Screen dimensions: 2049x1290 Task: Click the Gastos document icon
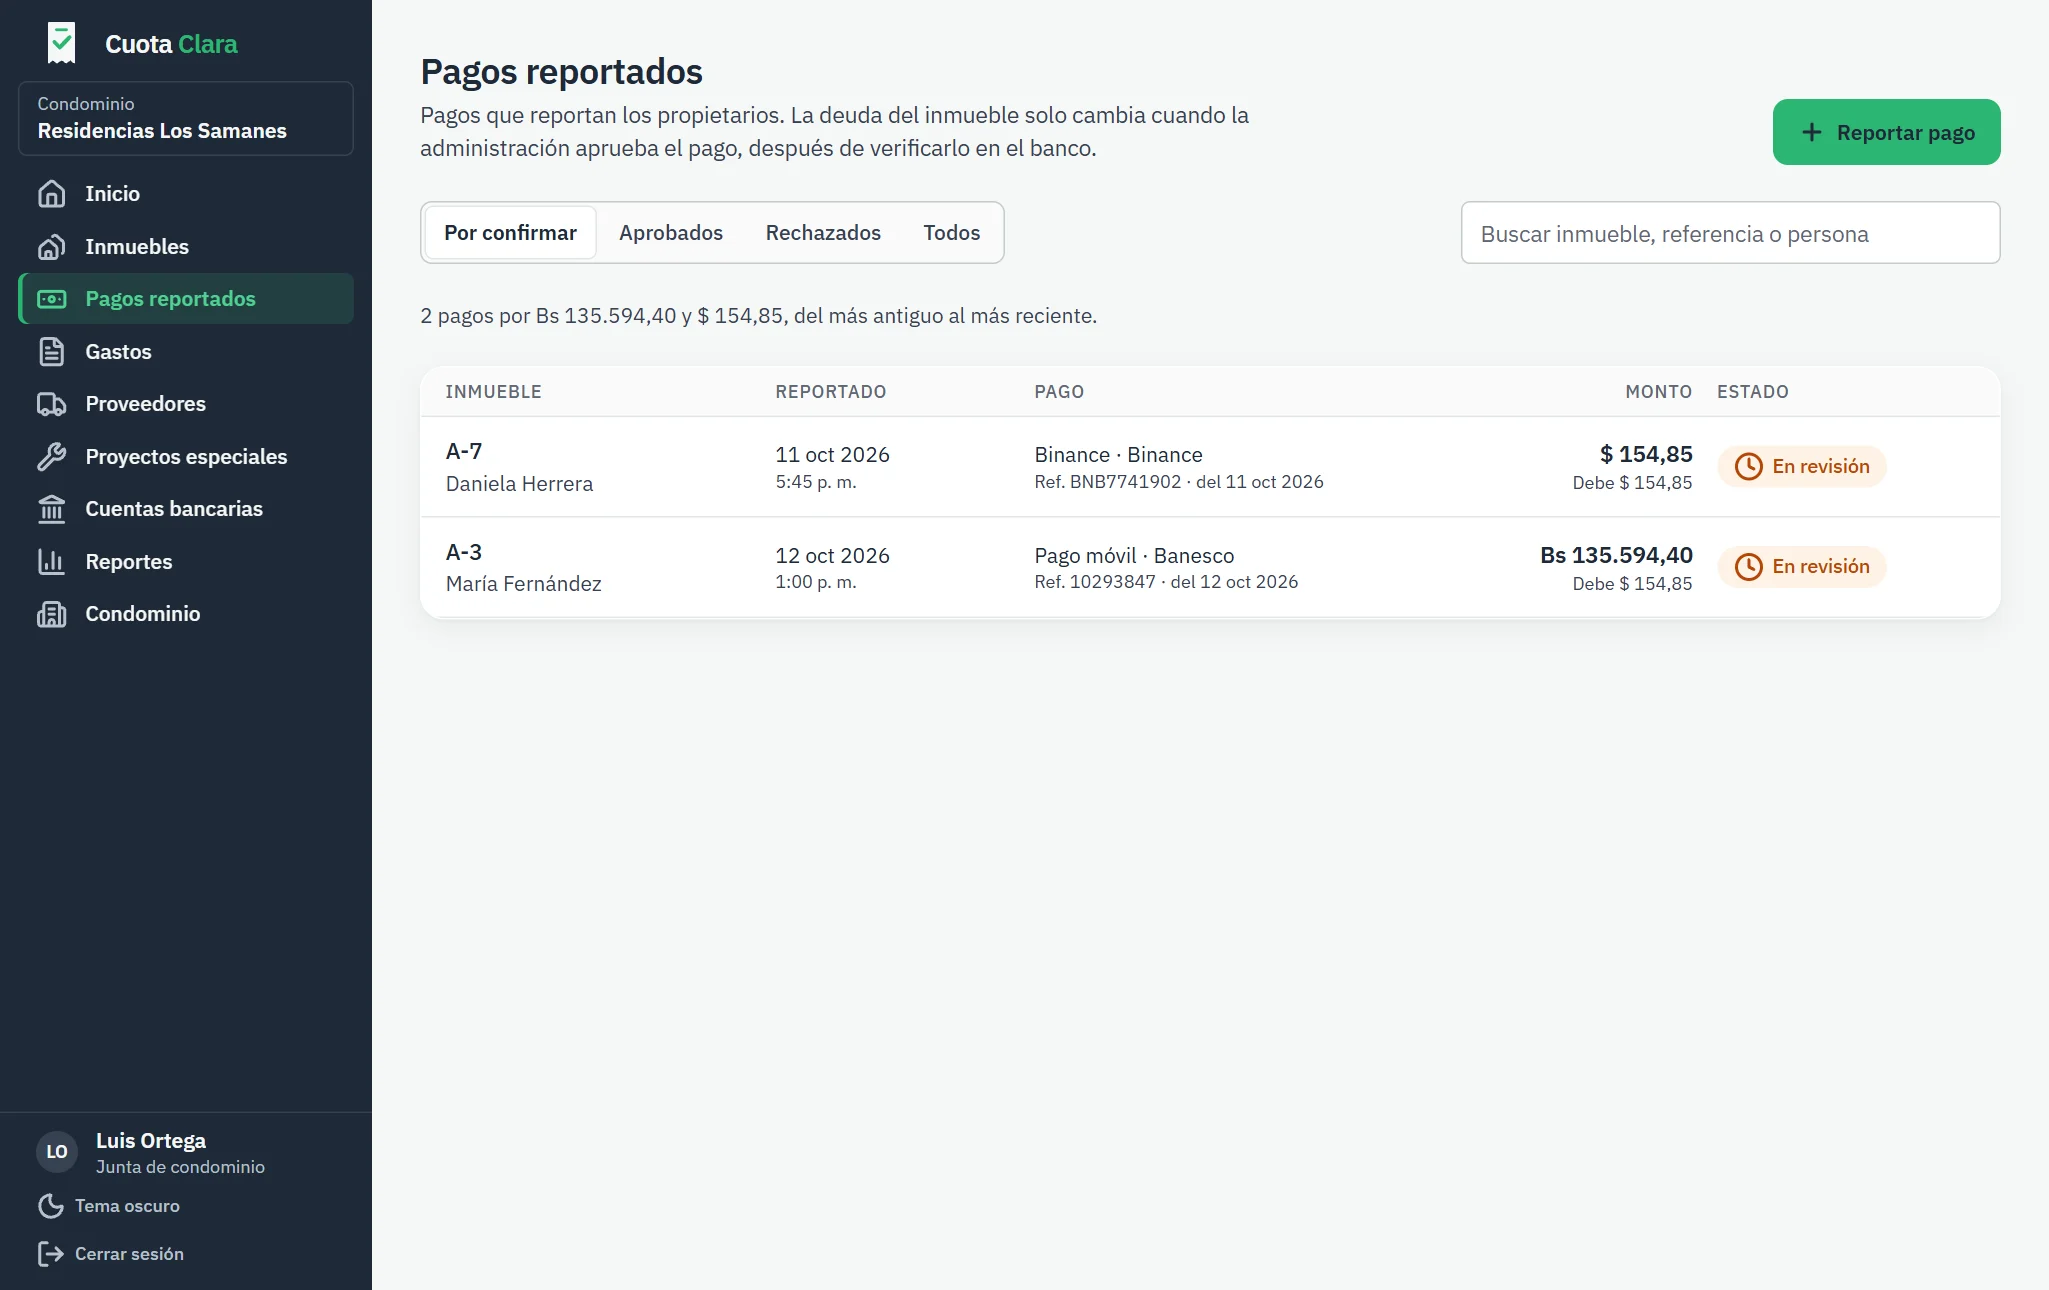coord(52,352)
